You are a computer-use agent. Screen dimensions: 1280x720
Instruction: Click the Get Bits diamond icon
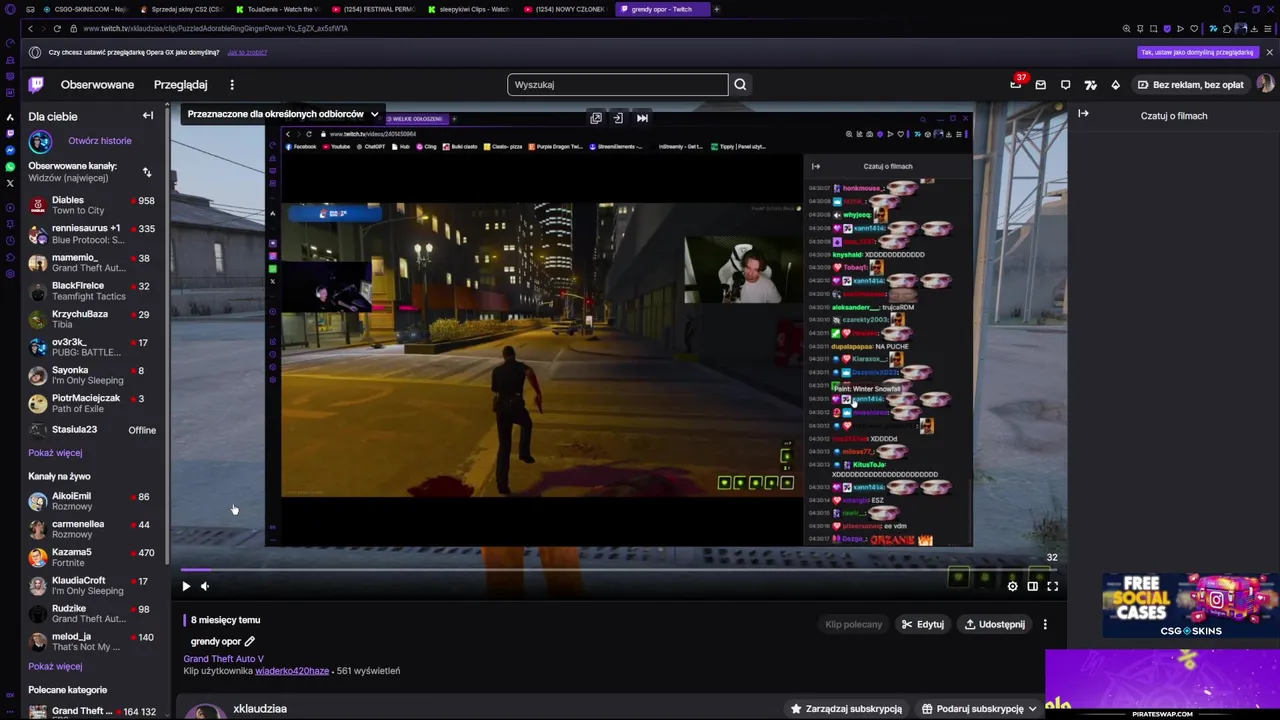click(x=1116, y=85)
